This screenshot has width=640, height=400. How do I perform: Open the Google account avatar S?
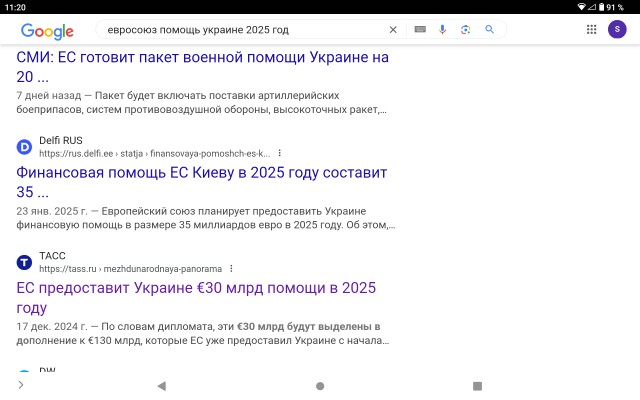point(617,29)
